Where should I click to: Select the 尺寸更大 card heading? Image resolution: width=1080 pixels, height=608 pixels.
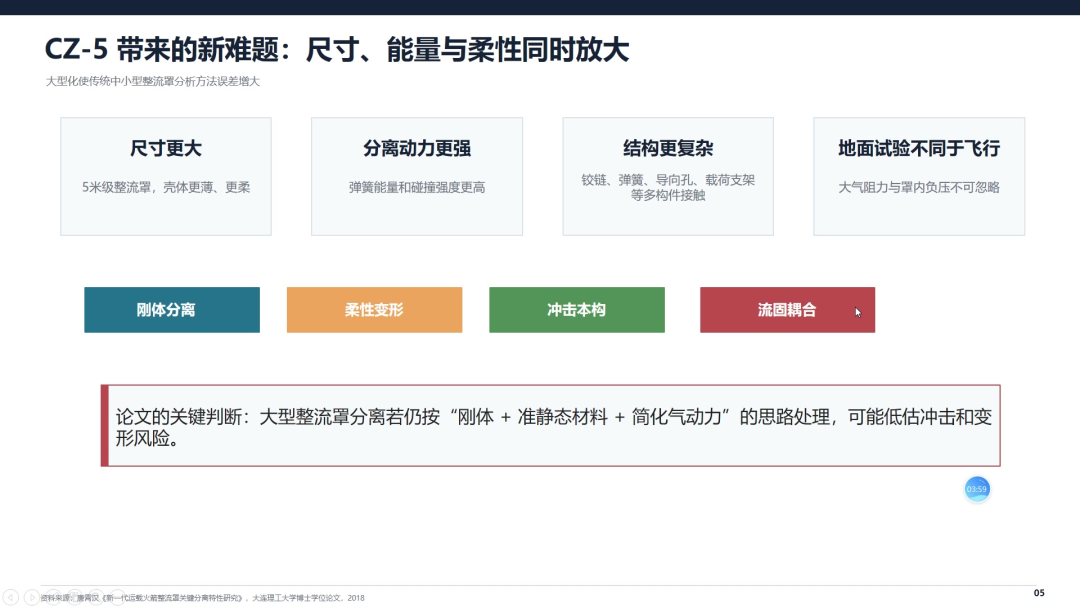pyautogui.click(x=166, y=148)
